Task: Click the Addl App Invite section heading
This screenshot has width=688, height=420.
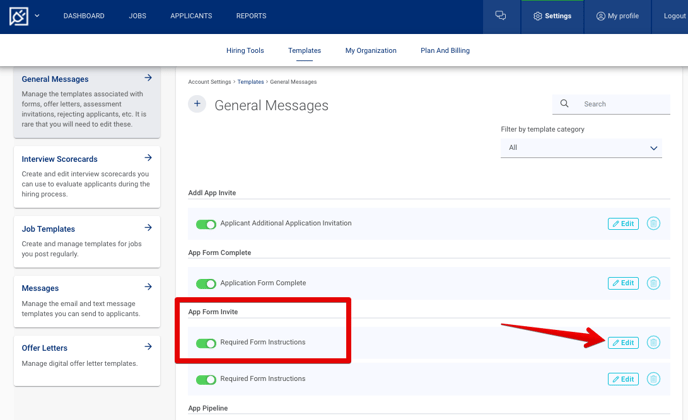Action: 212,193
